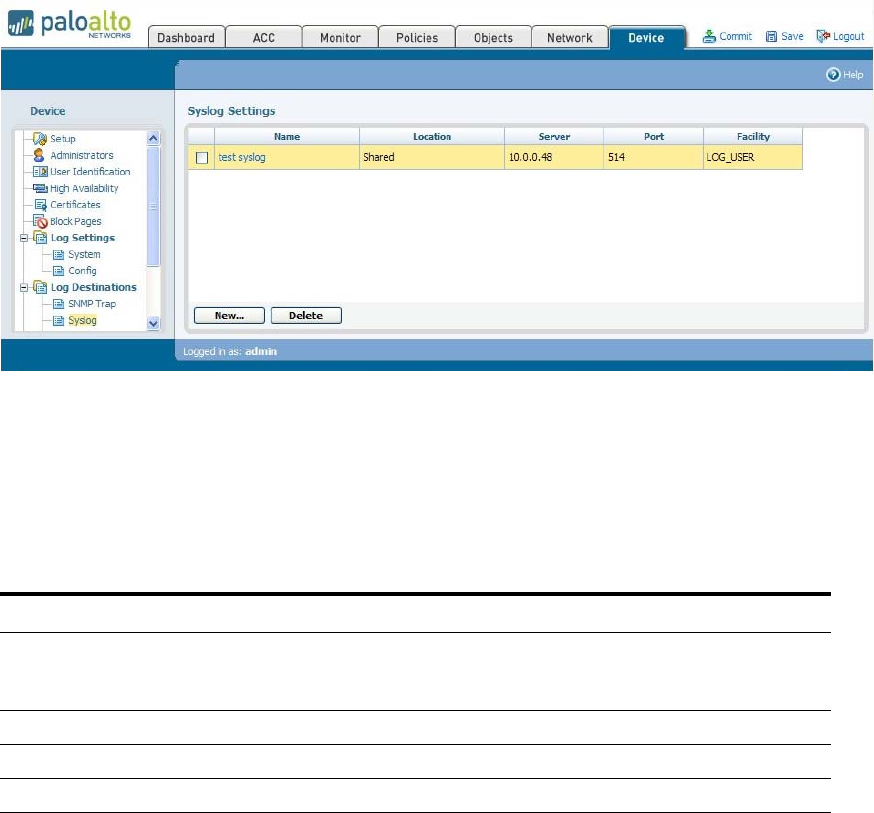Click the Config log icon
The image size is (874, 813).
(59, 271)
